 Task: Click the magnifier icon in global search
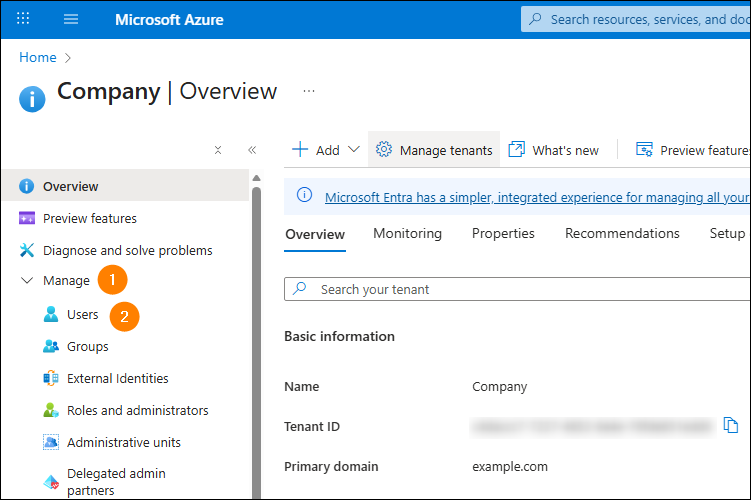tap(535, 19)
